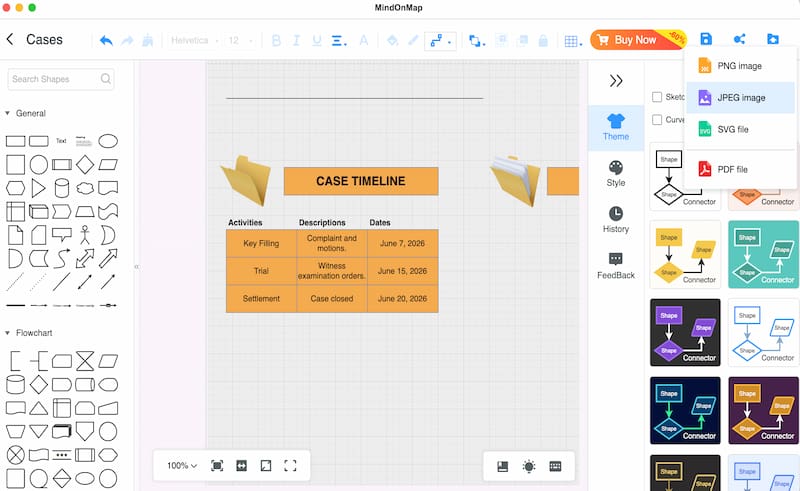Screen dimensions: 800x491
Task: Undo the last action
Action: coord(106,40)
